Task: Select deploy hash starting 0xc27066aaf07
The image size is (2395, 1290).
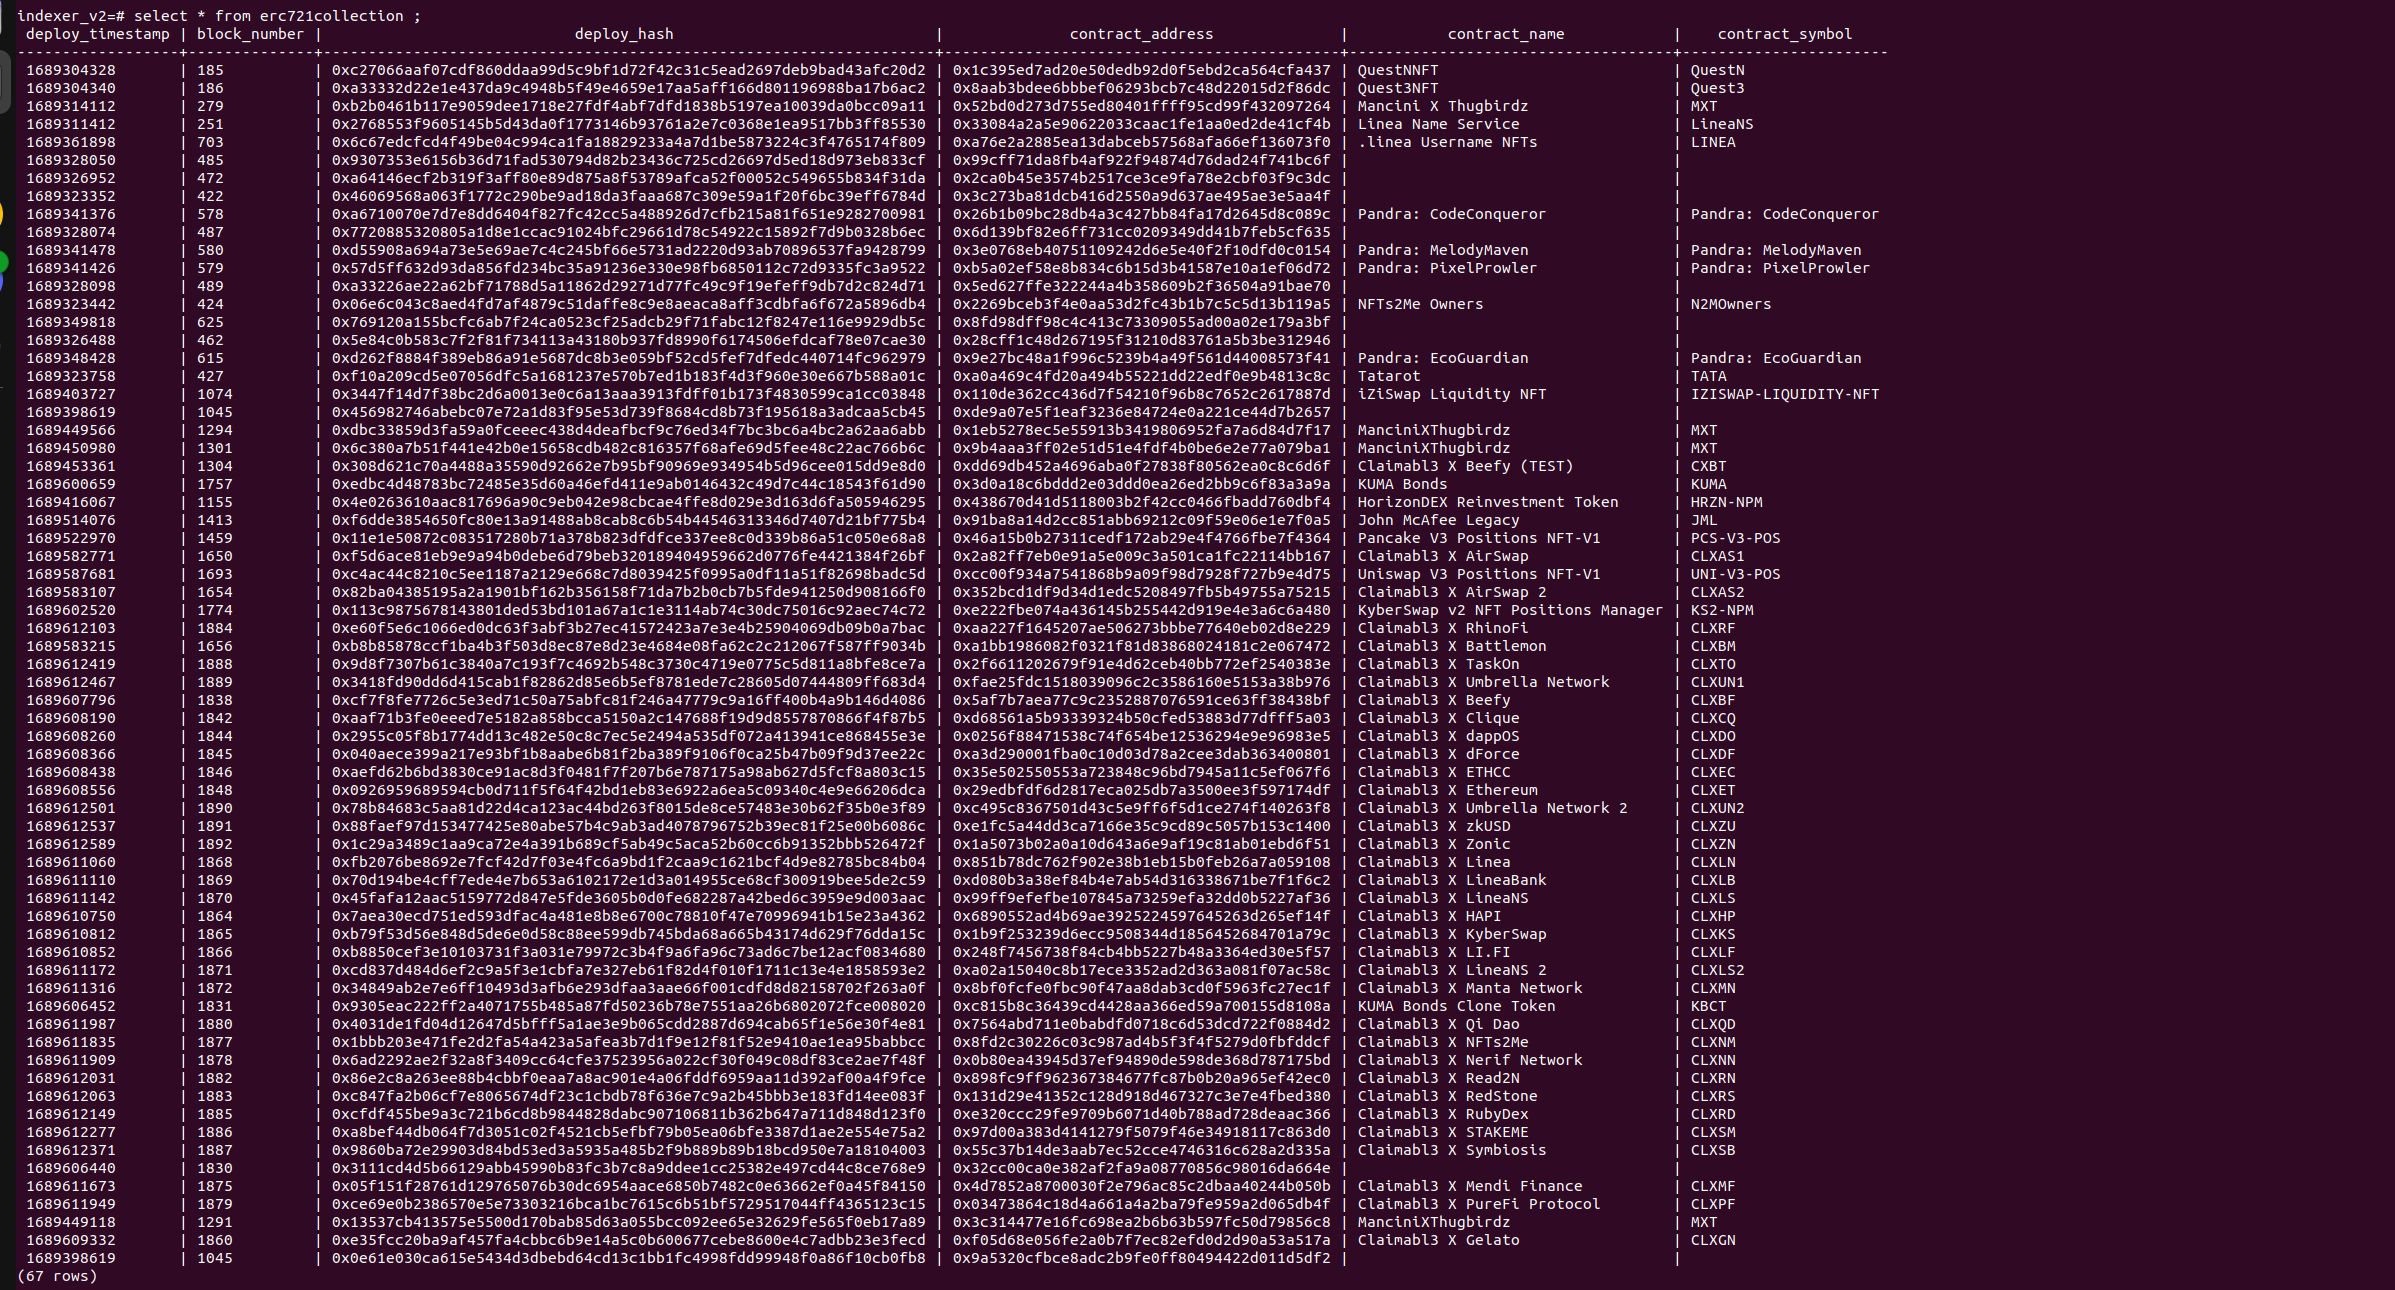Action: 629,70
